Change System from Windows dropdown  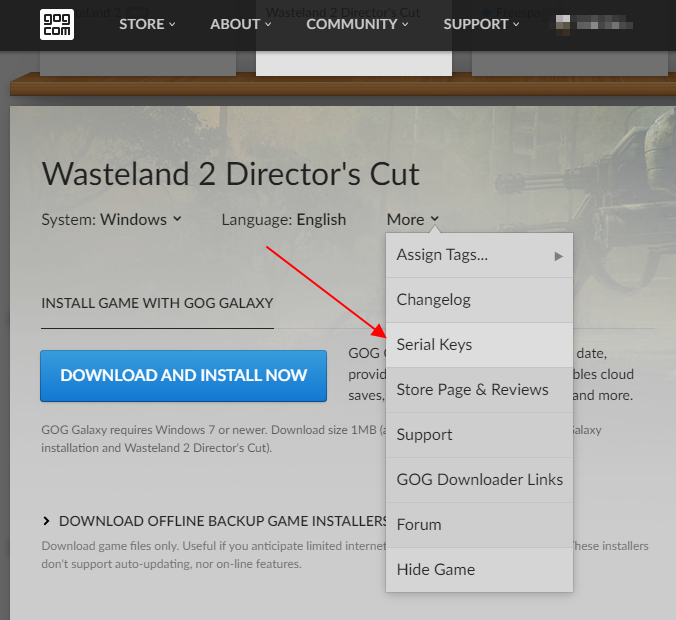pos(112,219)
